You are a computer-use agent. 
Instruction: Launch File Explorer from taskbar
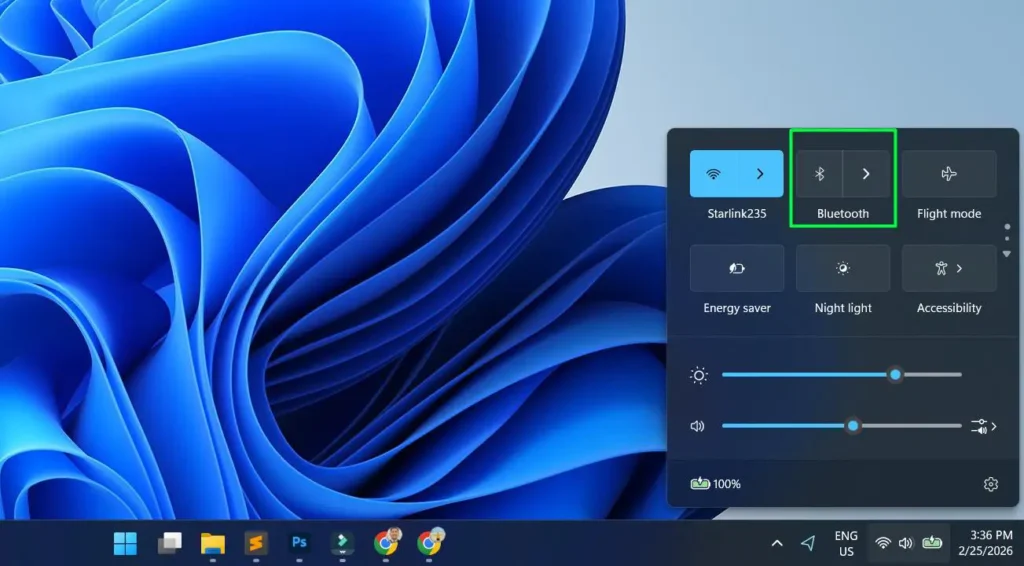(x=213, y=543)
